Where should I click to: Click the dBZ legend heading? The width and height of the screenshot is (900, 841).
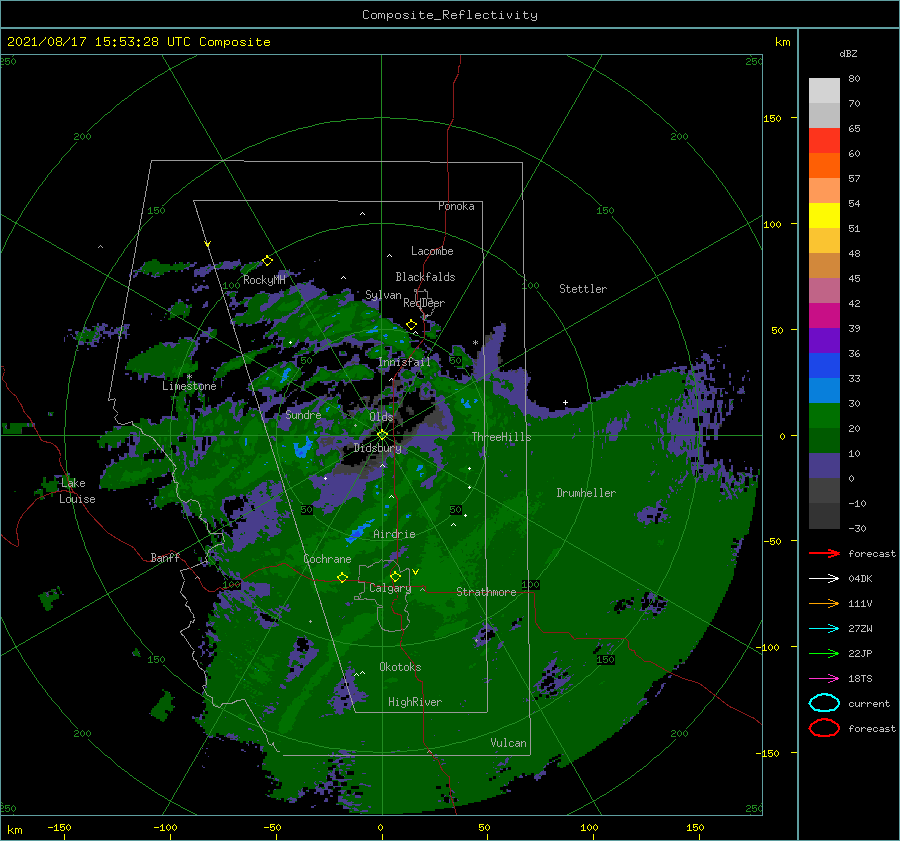[848, 53]
